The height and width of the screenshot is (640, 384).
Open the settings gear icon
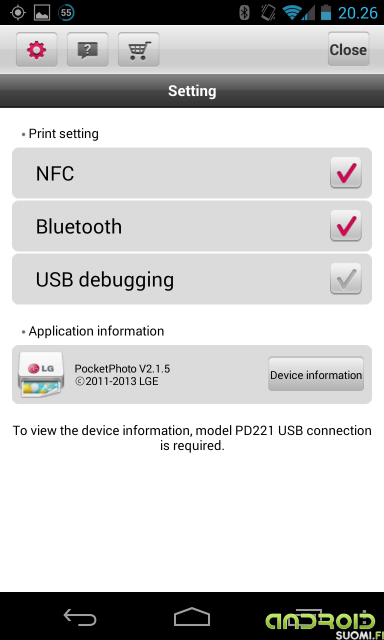point(37,50)
